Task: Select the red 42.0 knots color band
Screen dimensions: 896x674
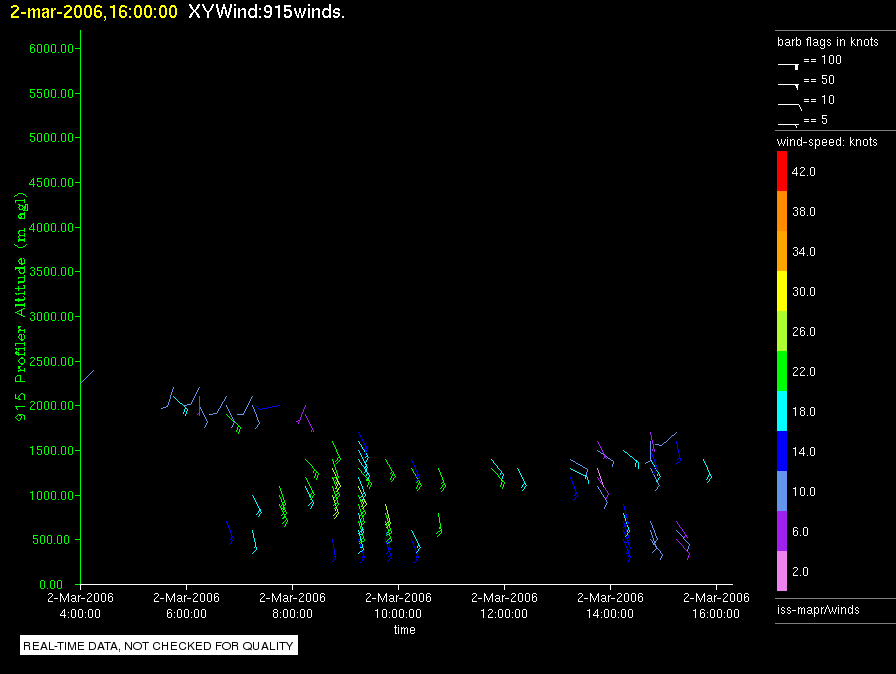Action: pyautogui.click(x=781, y=171)
